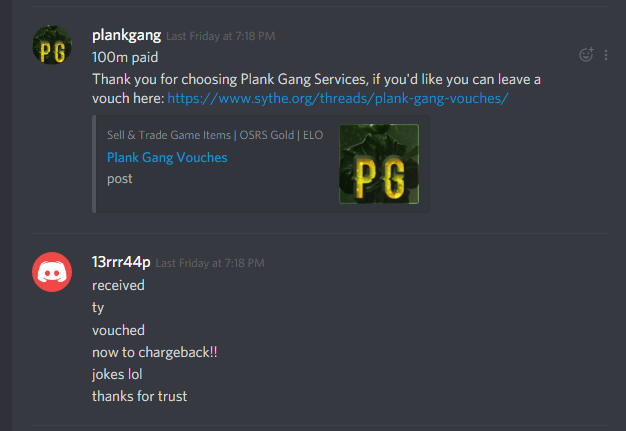Open the Plank Gang Vouches embed title
Viewport: 626px width, 431px height.
(x=167, y=157)
